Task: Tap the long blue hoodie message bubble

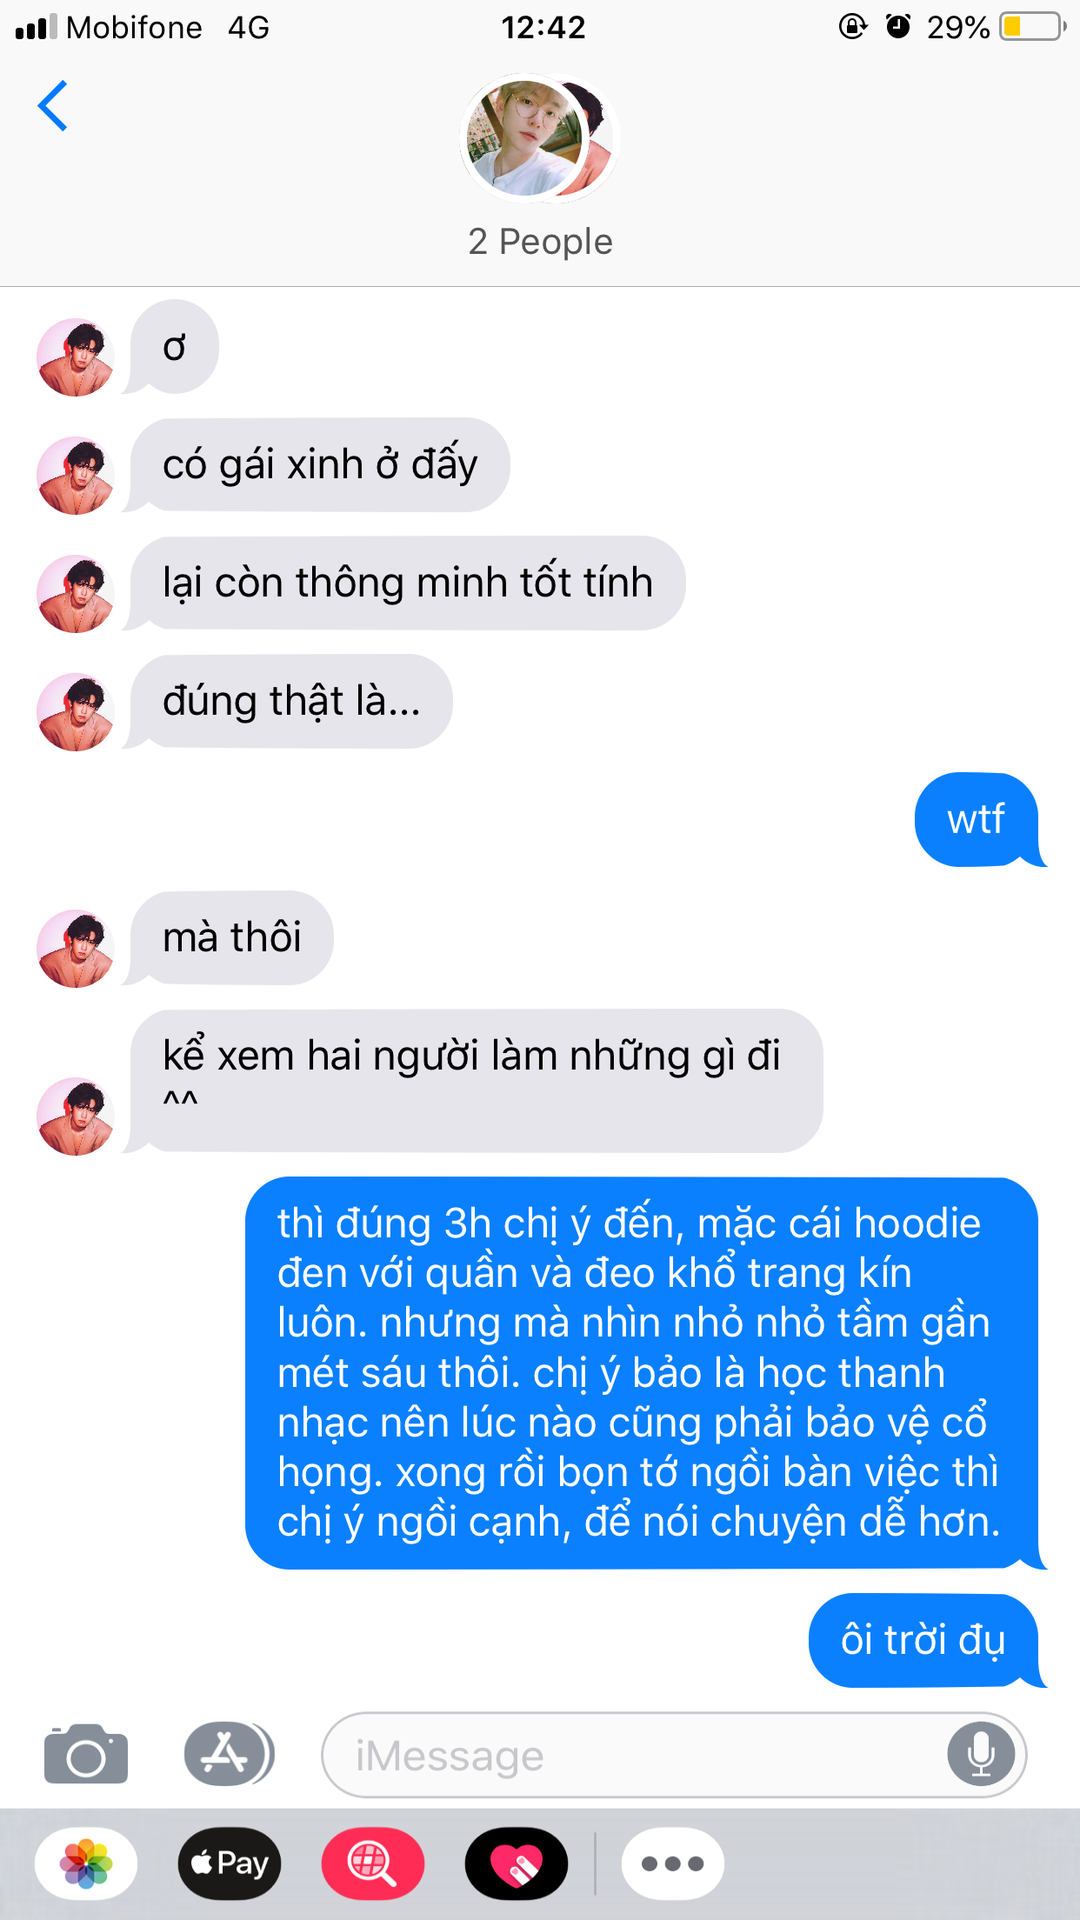Action: point(643,1373)
